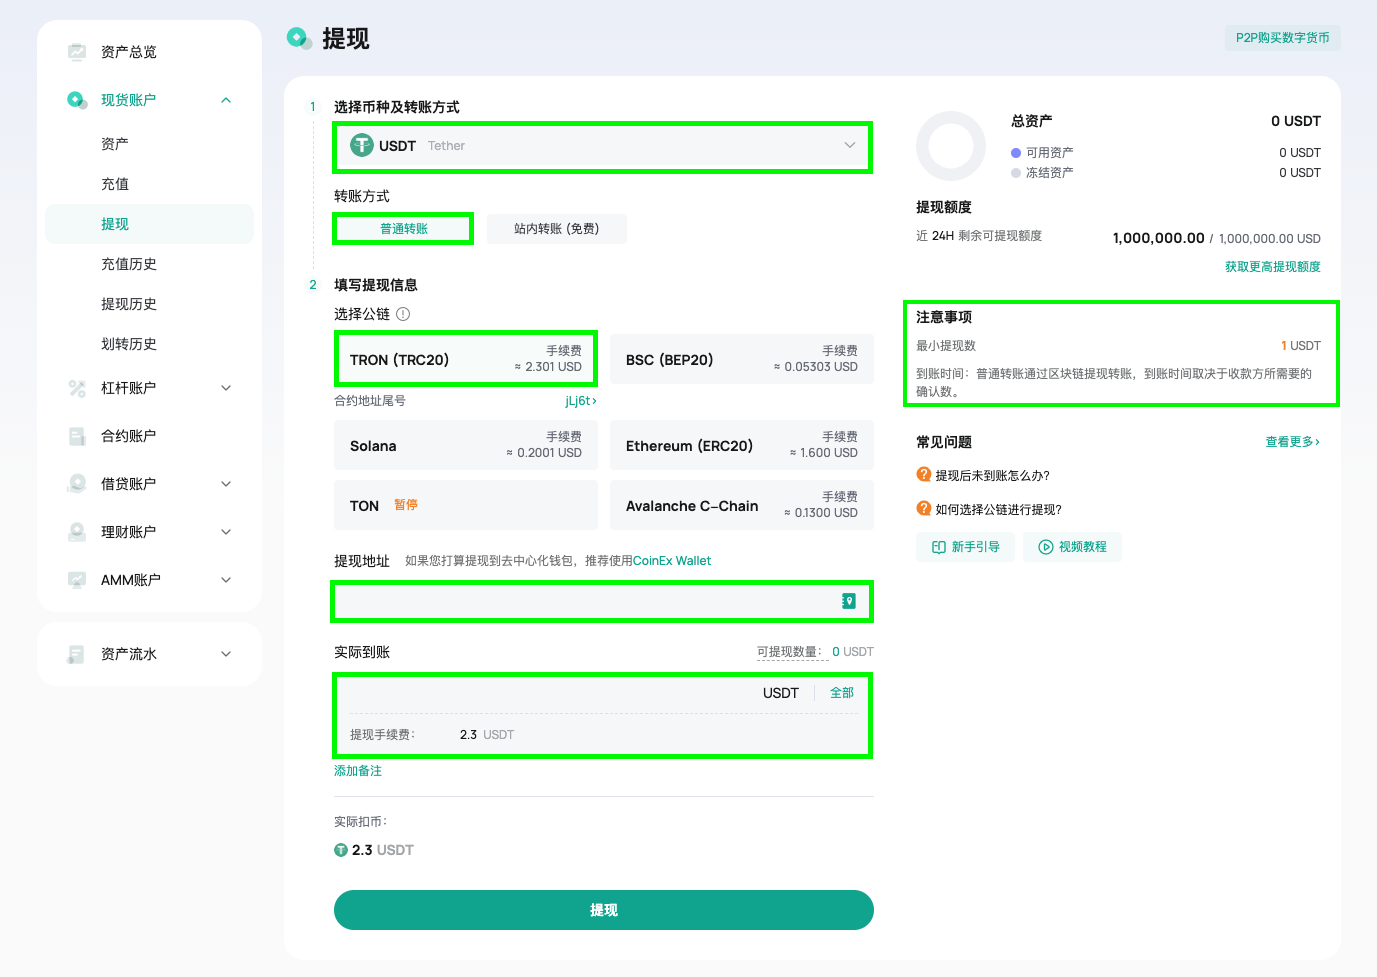This screenshot has height=977, width=1377.
Task: Click the 提现 page title logo
Action: [x=299, y=38]
